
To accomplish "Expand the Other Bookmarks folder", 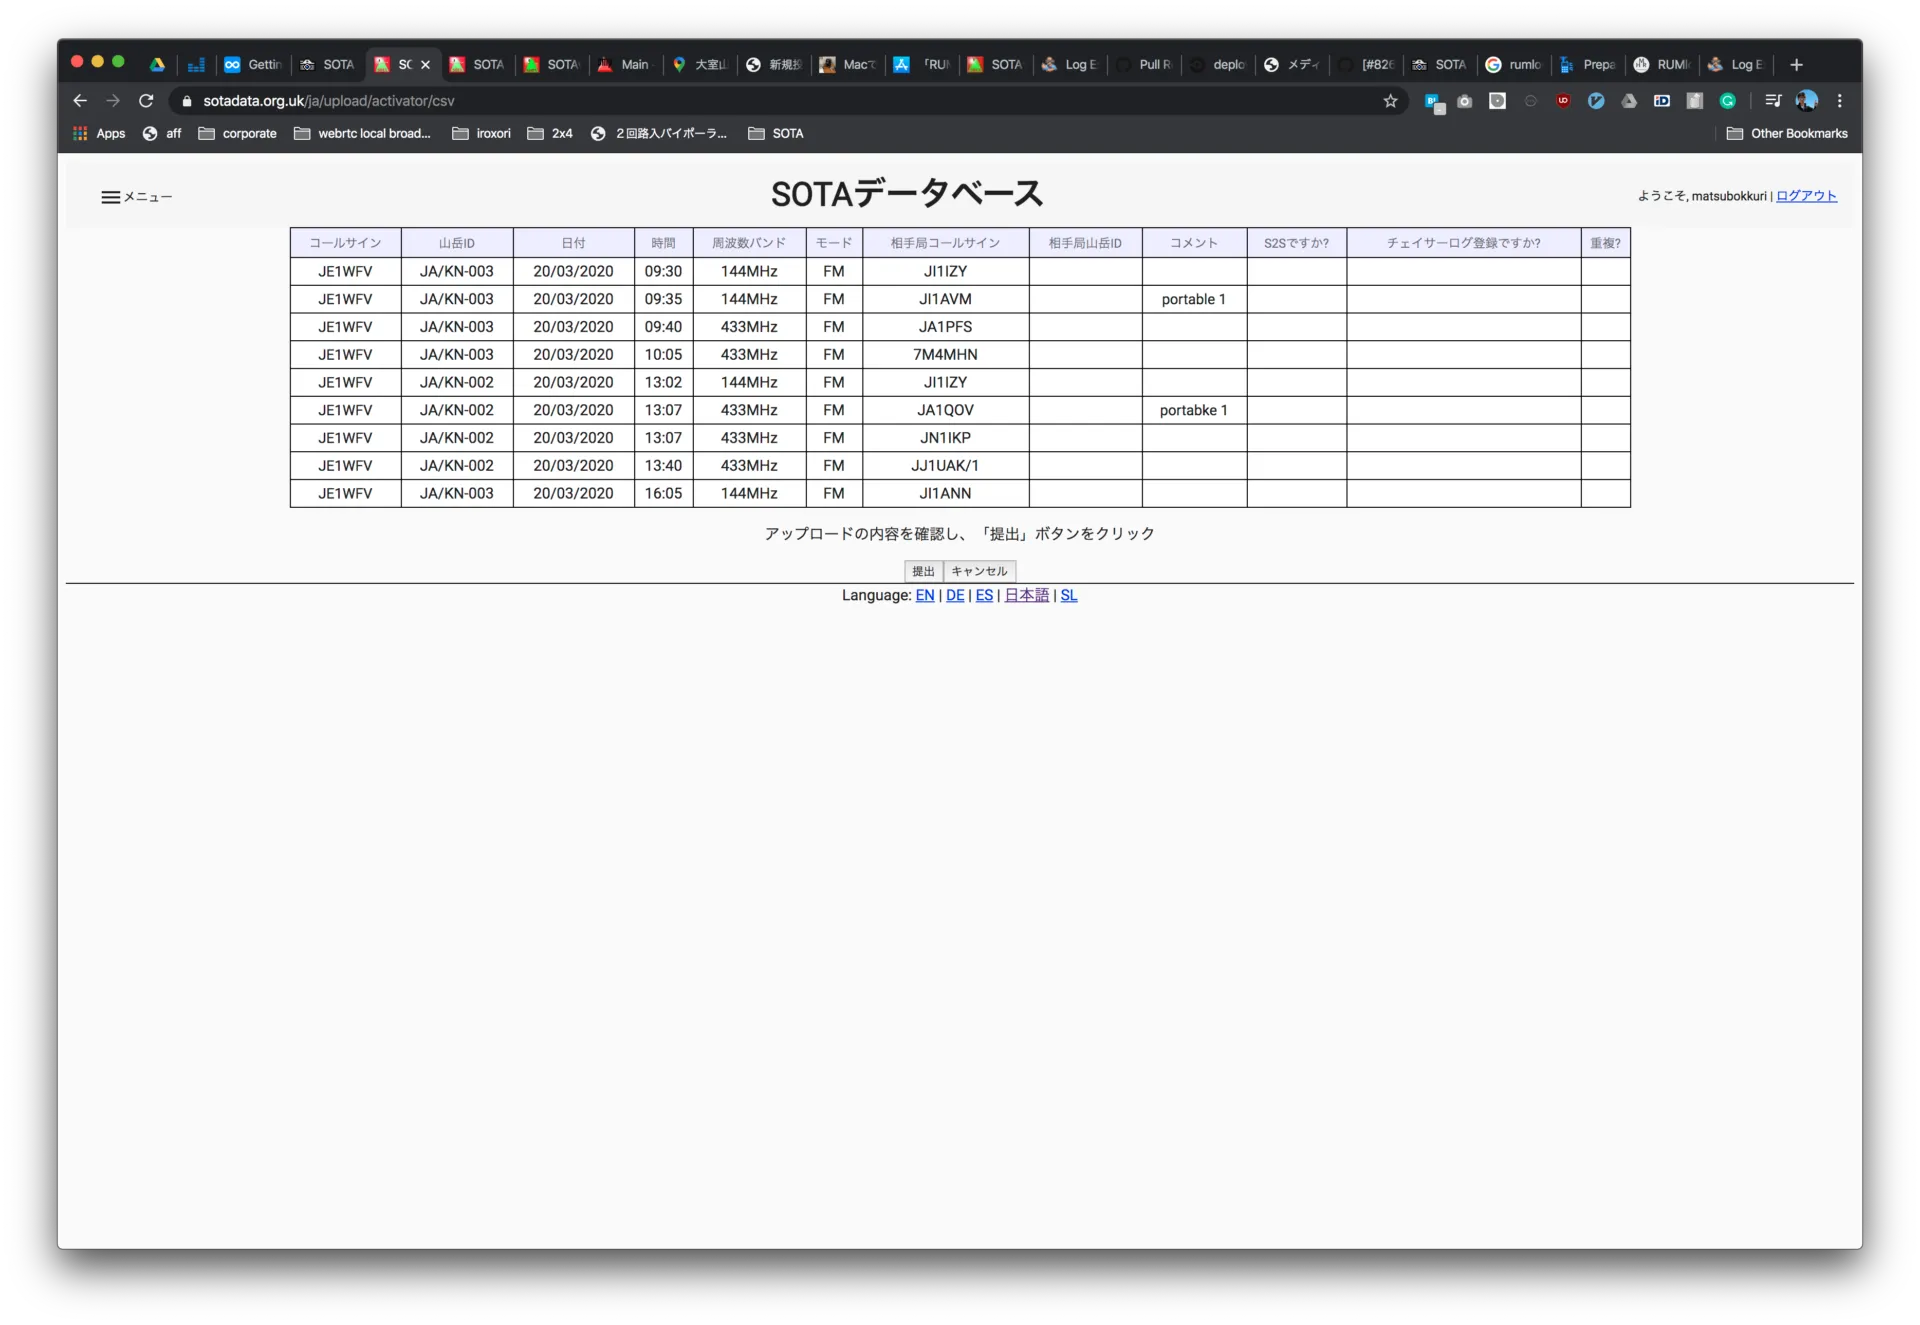I will [x=1787, y=133].
